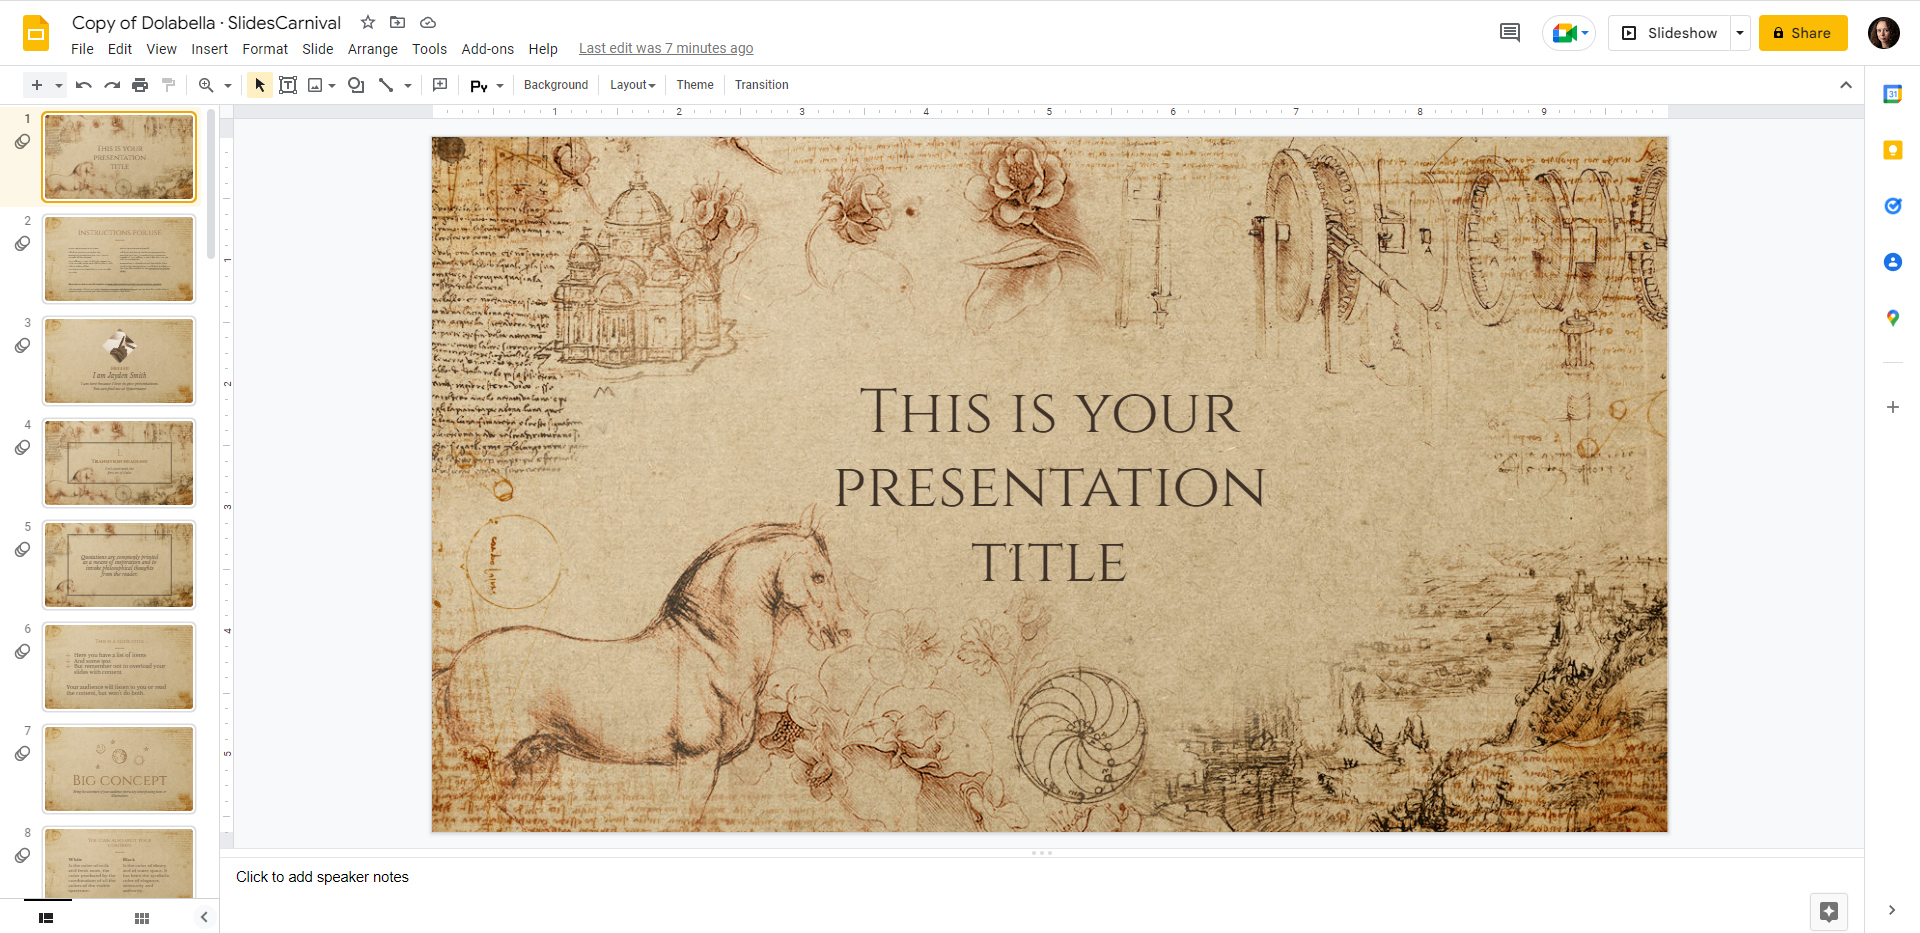Activate the paint format tool

[x=168, y=85]
